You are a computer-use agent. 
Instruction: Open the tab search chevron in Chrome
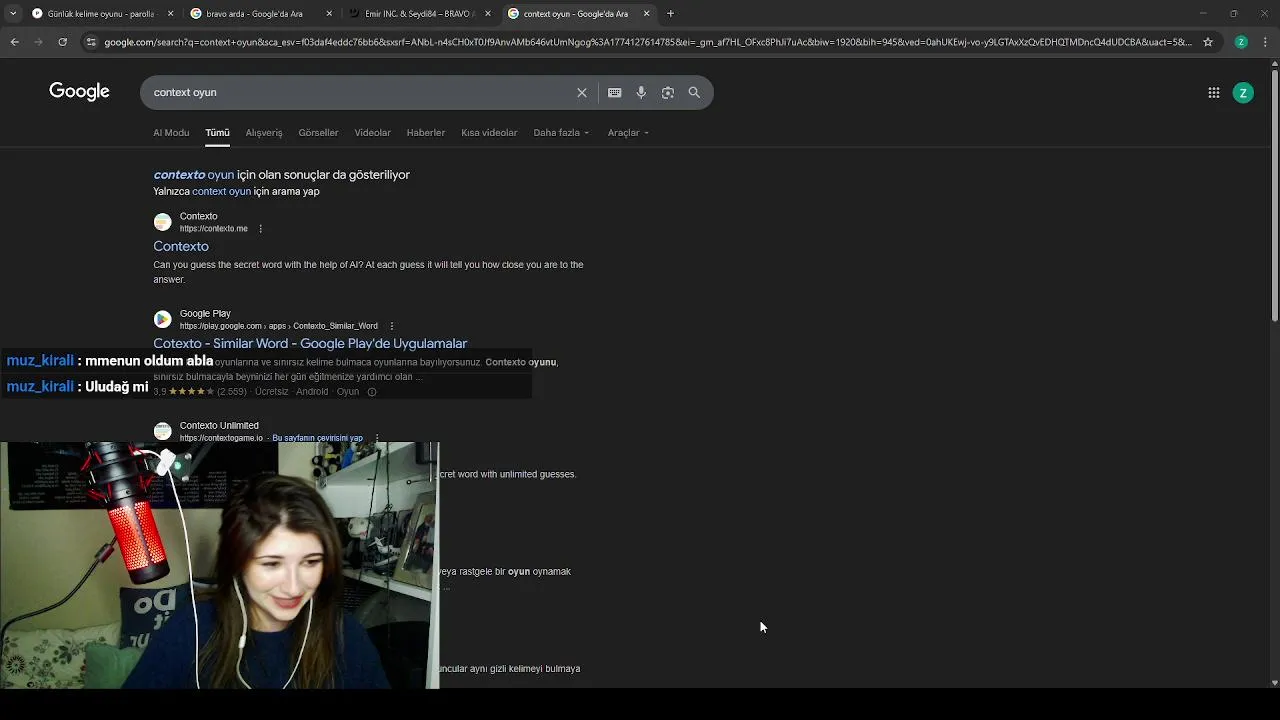pyautogui.click(x=13, y=14)
